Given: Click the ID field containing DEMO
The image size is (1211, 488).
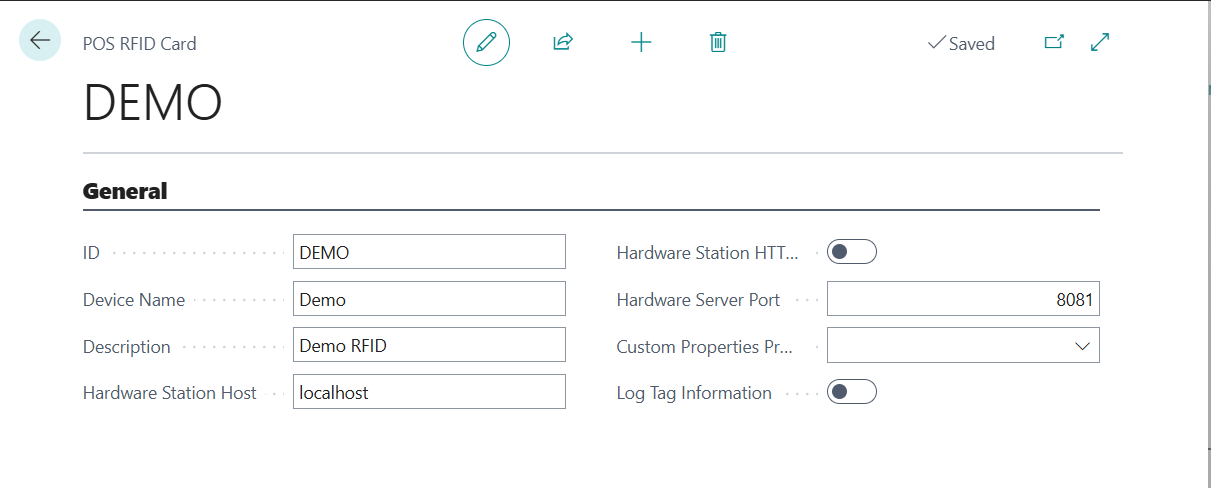Looking at the screenshot, I should 429,252.
